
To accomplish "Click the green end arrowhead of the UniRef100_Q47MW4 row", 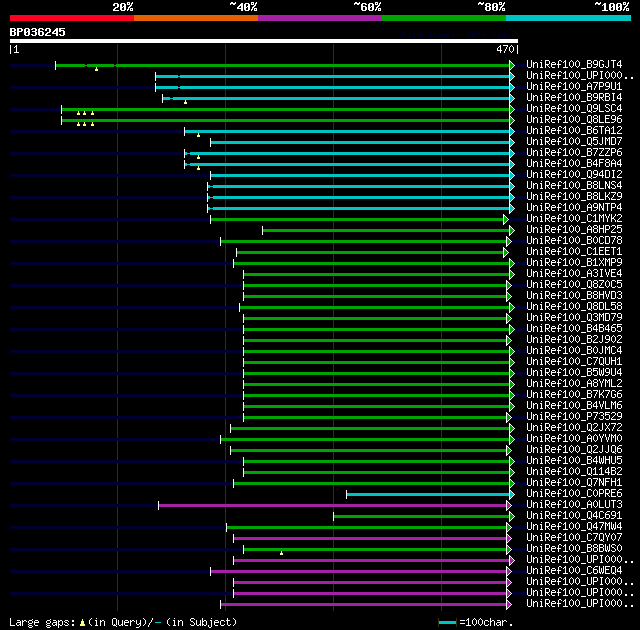I will 509,527.
